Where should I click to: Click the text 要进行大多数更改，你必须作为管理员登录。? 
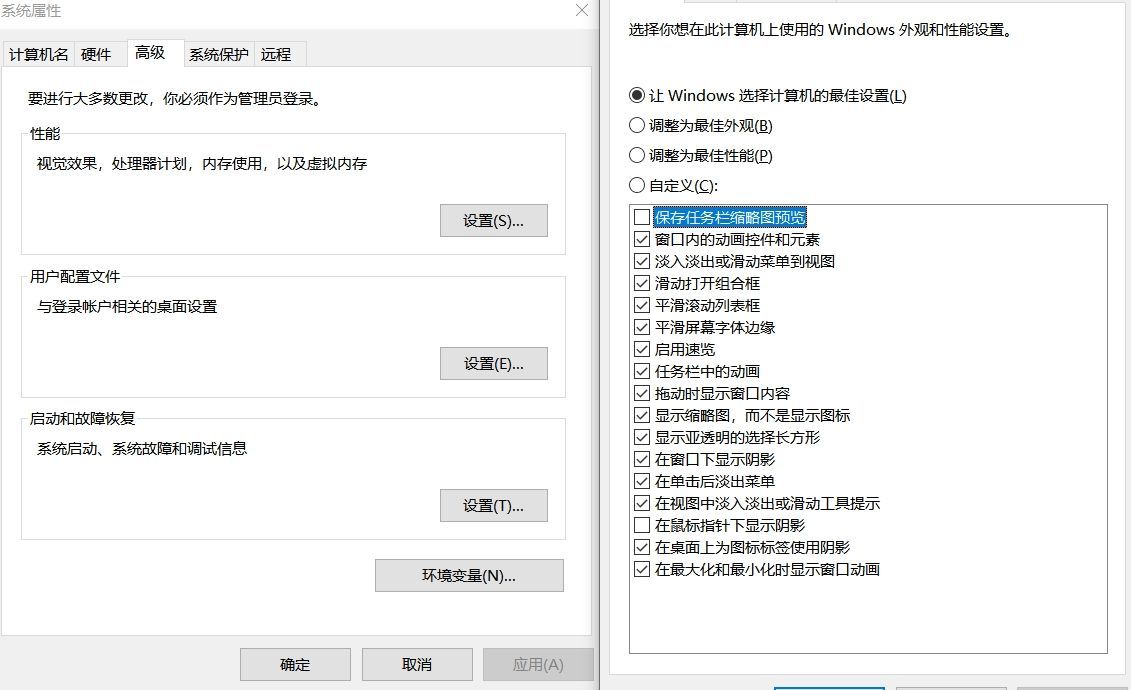point(175,99)
